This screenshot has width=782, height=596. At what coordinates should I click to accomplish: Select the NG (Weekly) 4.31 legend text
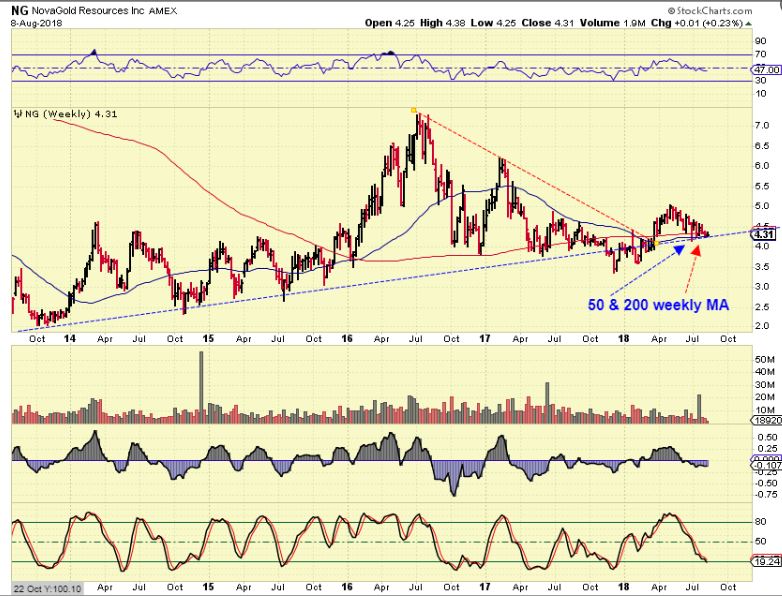(71, 114)
